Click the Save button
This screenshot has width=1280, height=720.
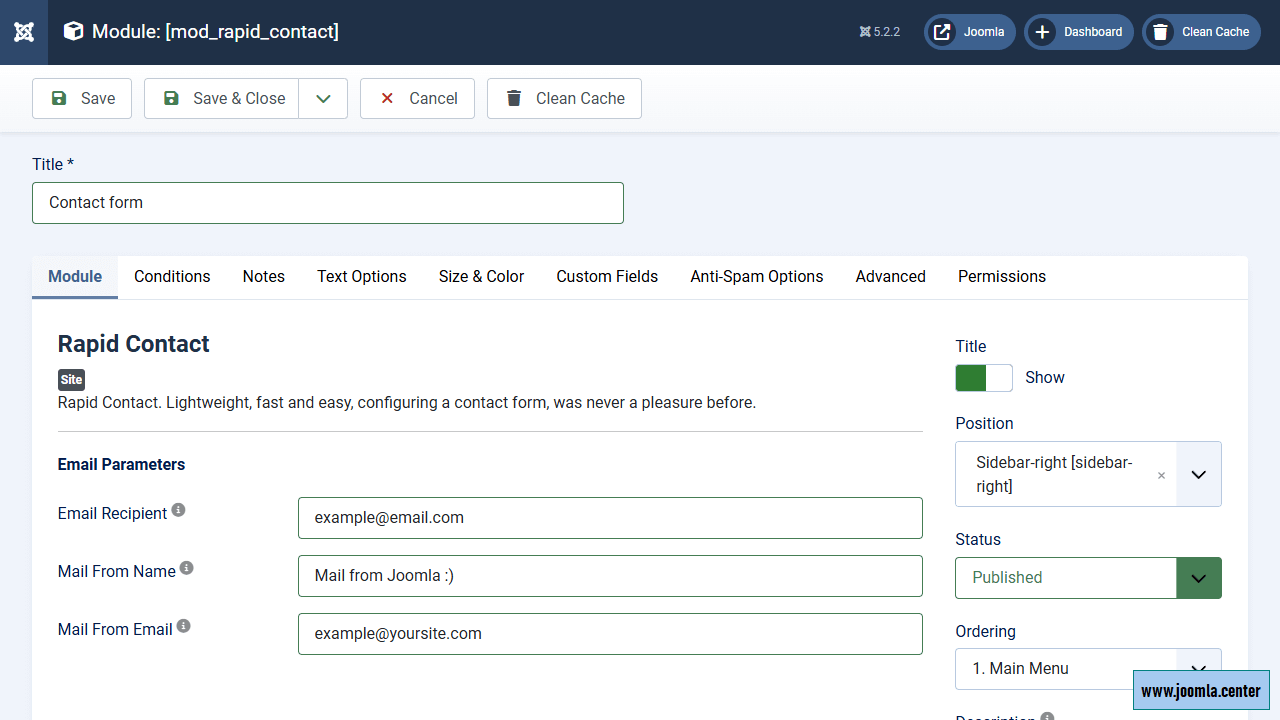pyautogui.click(x=82, y=98)
